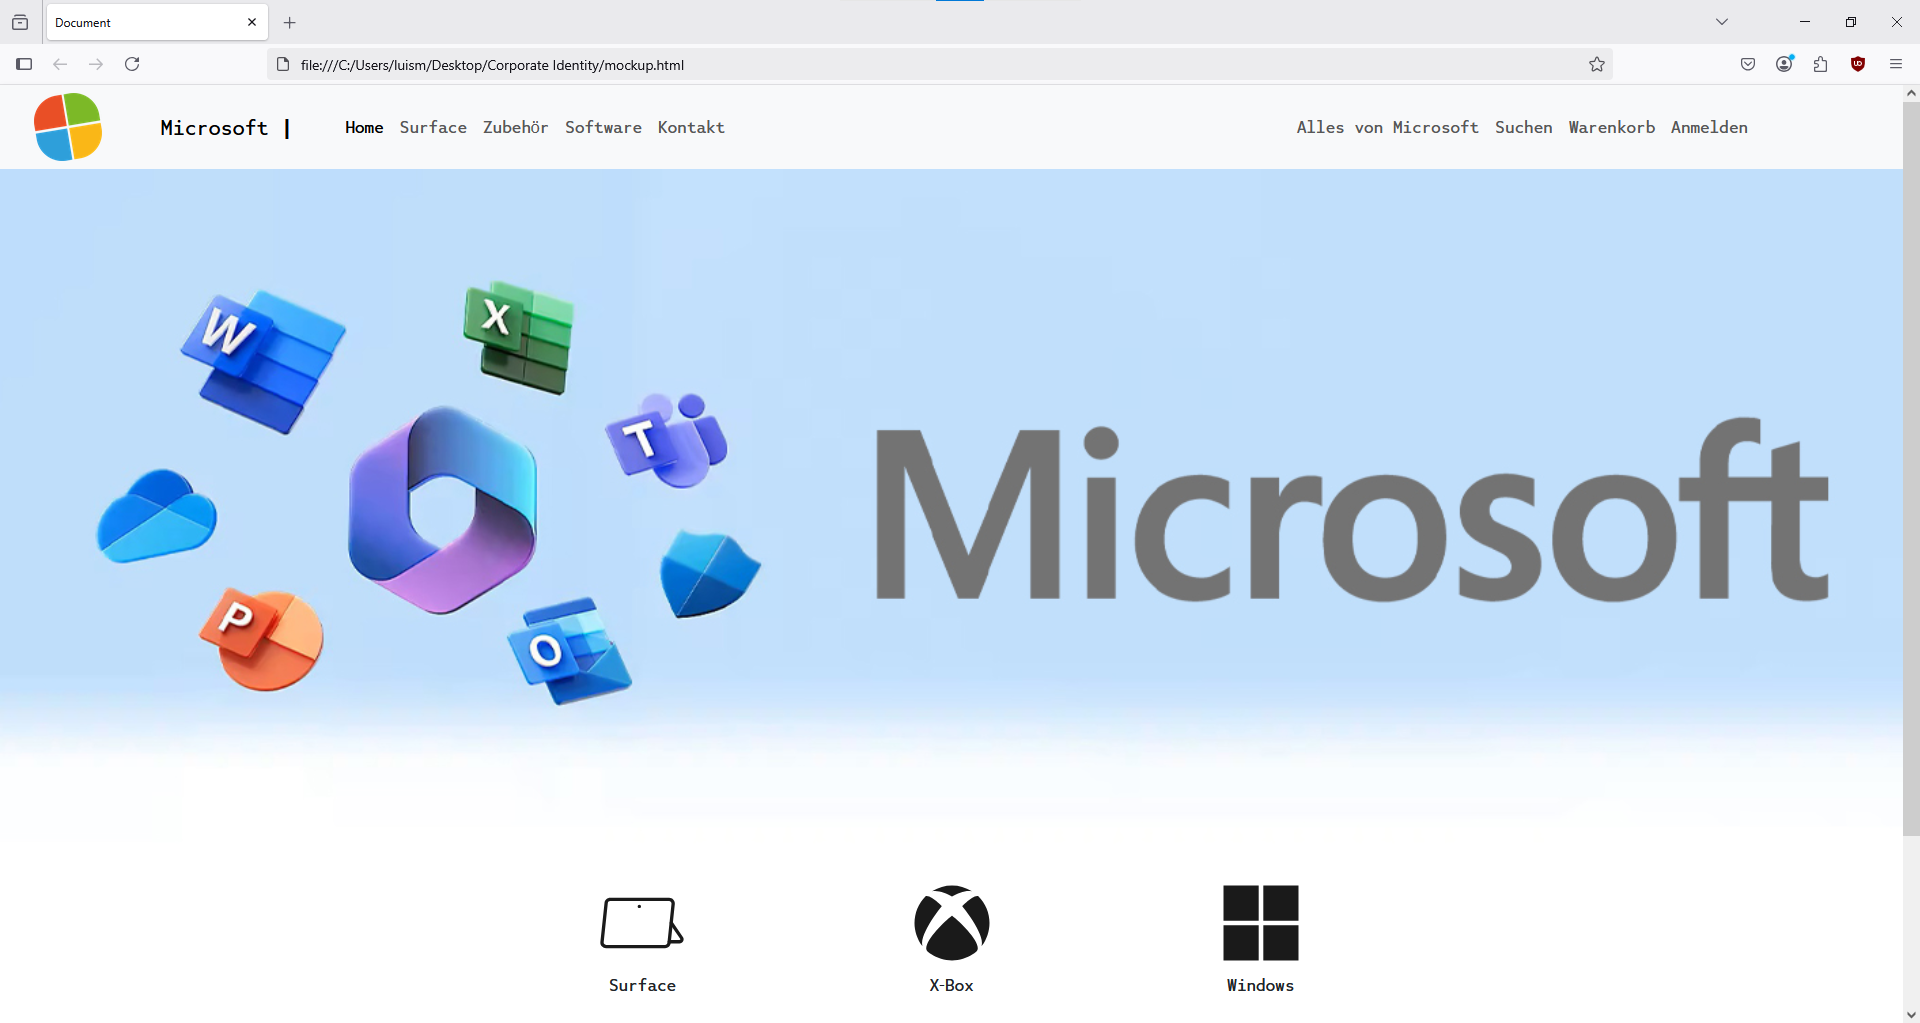Click the Microsoft brand name in header
The width and height of the screenshot is (1920, 1023).
pyautogui.click(x=214, y=128)
